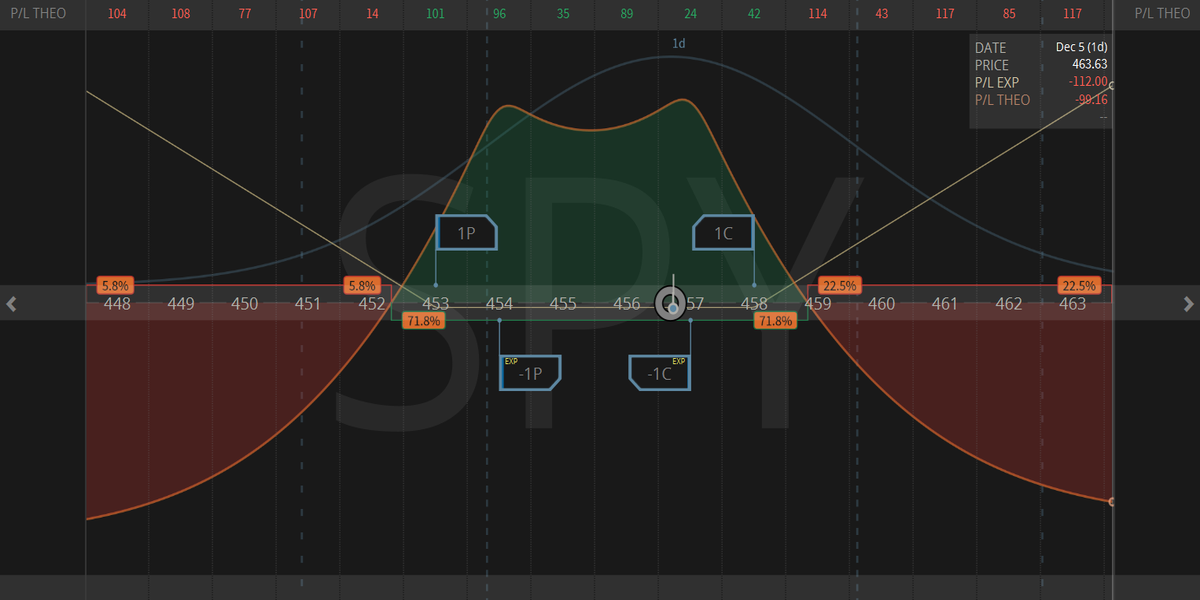Click the 463 price on the axis
1200x600 pixels.
1072,304
